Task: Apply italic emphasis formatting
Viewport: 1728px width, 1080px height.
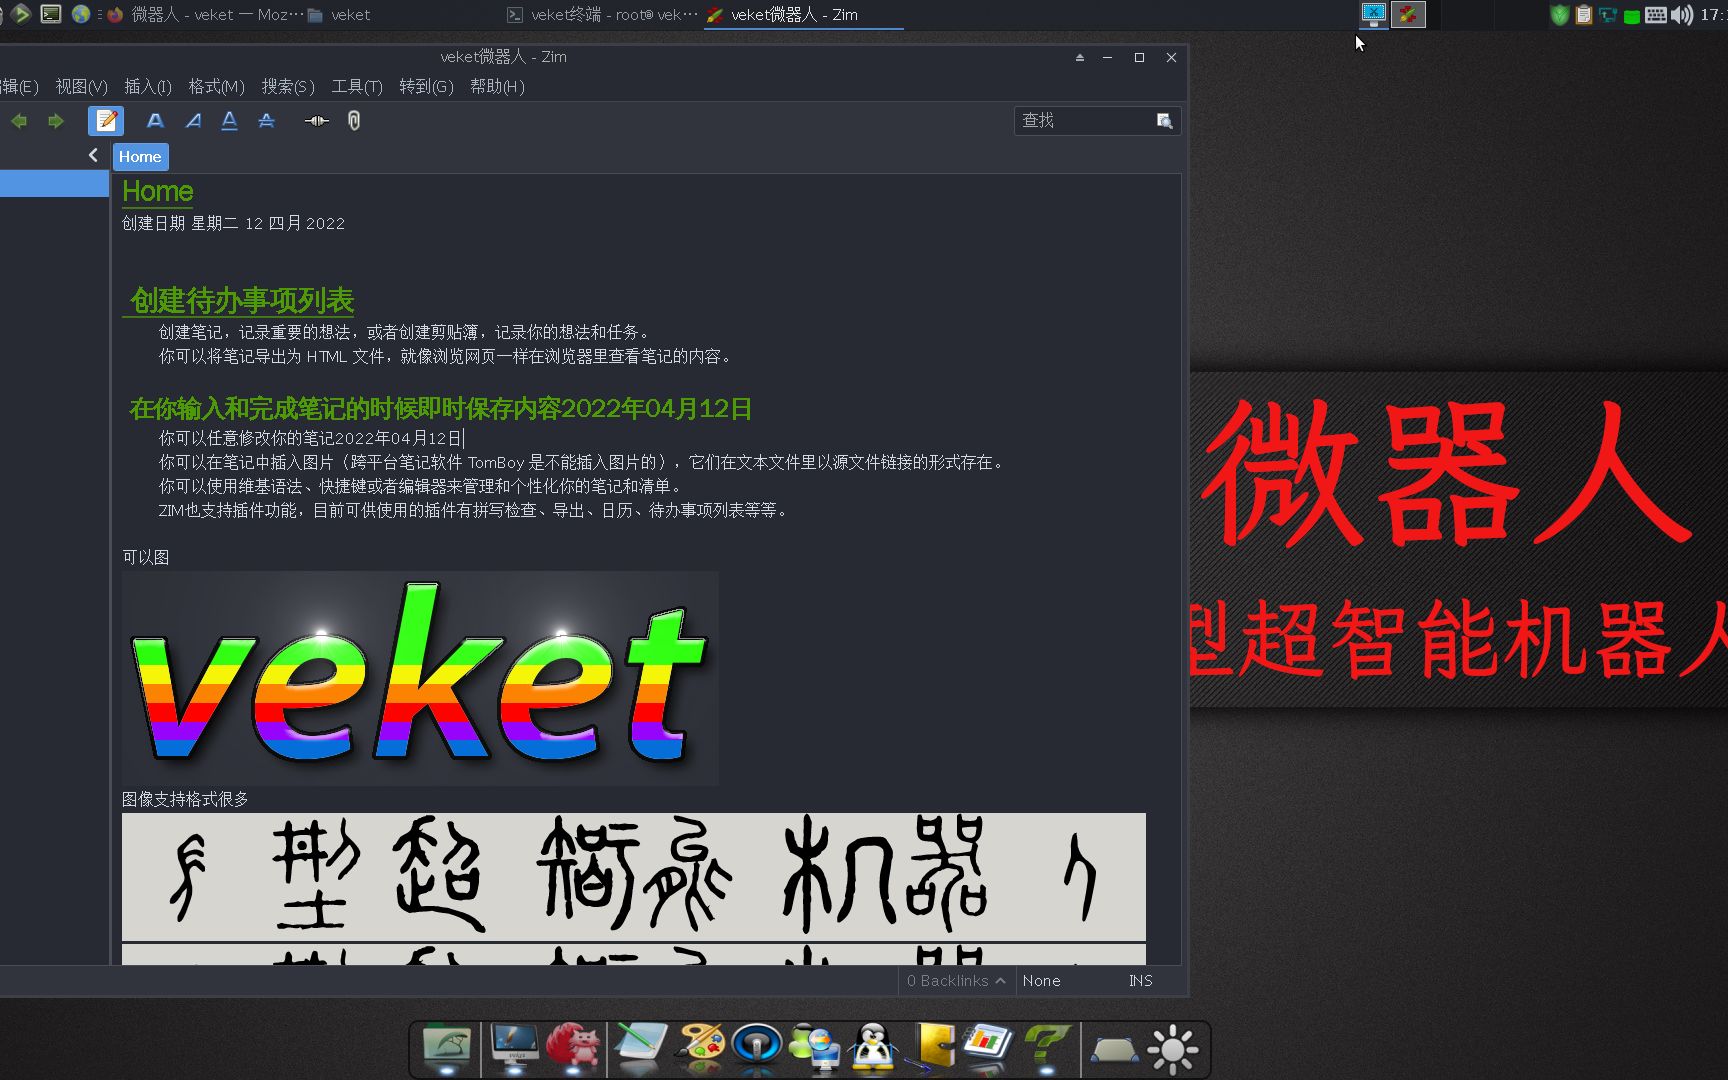Action: 193,121
